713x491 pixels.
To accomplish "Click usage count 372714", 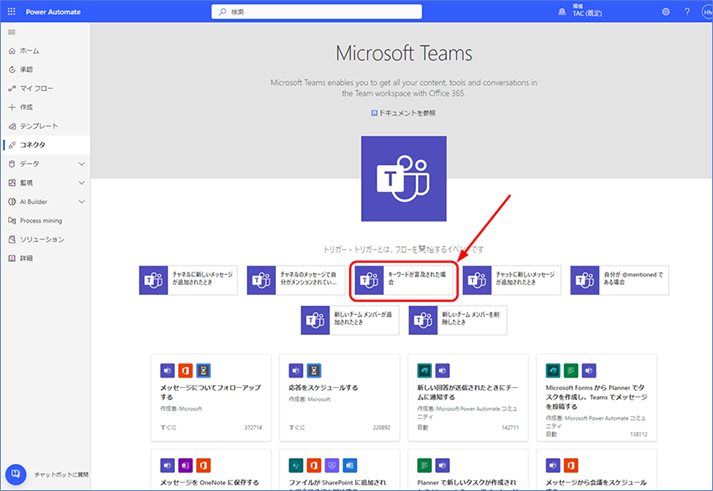I will click(253, 427).
